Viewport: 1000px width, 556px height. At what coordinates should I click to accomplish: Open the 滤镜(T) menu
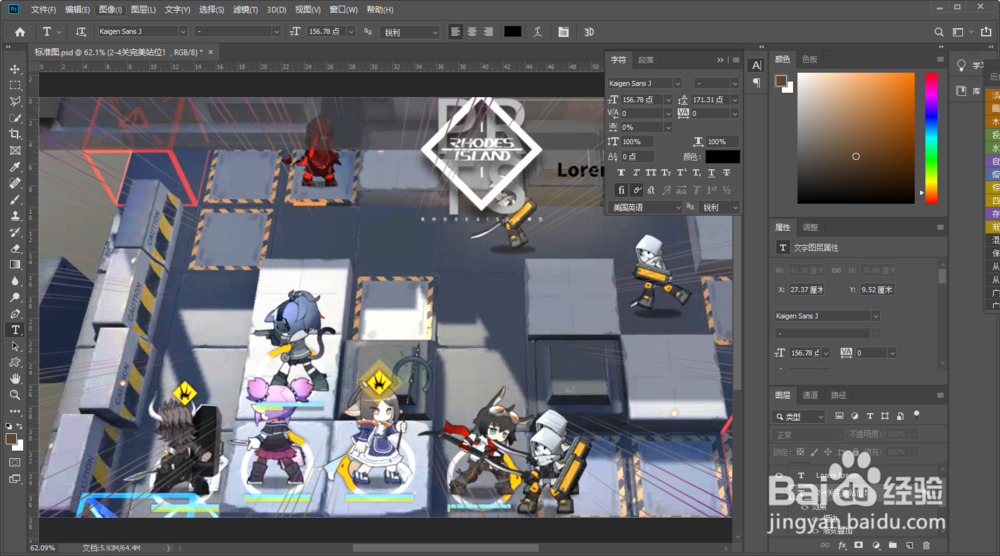click(246, 10)
